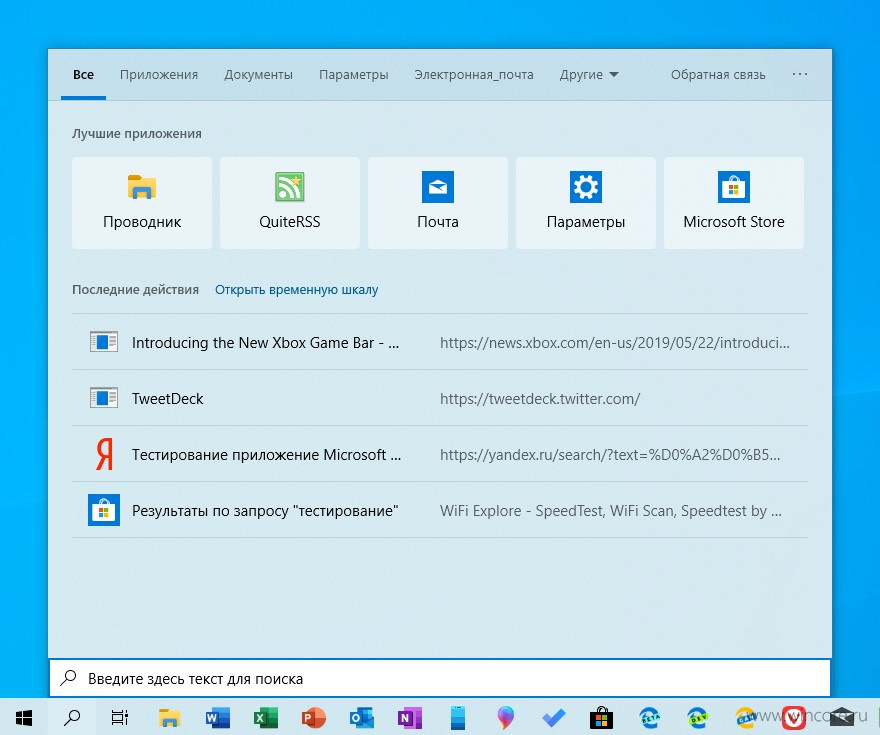
Task: Open Paint 3D from the taskbar
Action: click(506, 717)
